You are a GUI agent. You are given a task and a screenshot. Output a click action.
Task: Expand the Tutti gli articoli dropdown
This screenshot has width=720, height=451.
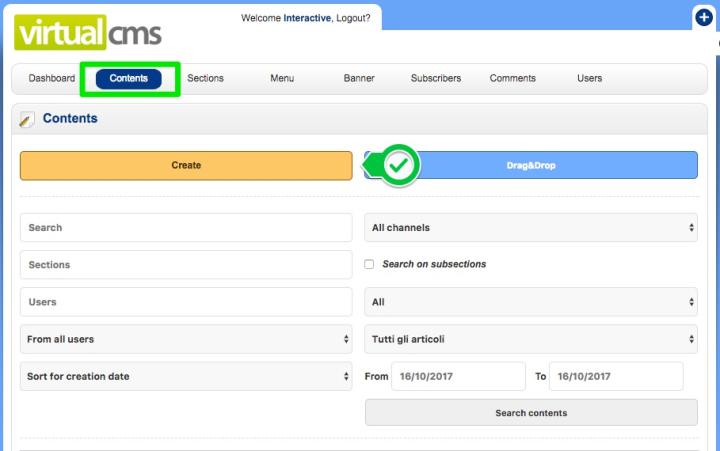click(530, 339)
